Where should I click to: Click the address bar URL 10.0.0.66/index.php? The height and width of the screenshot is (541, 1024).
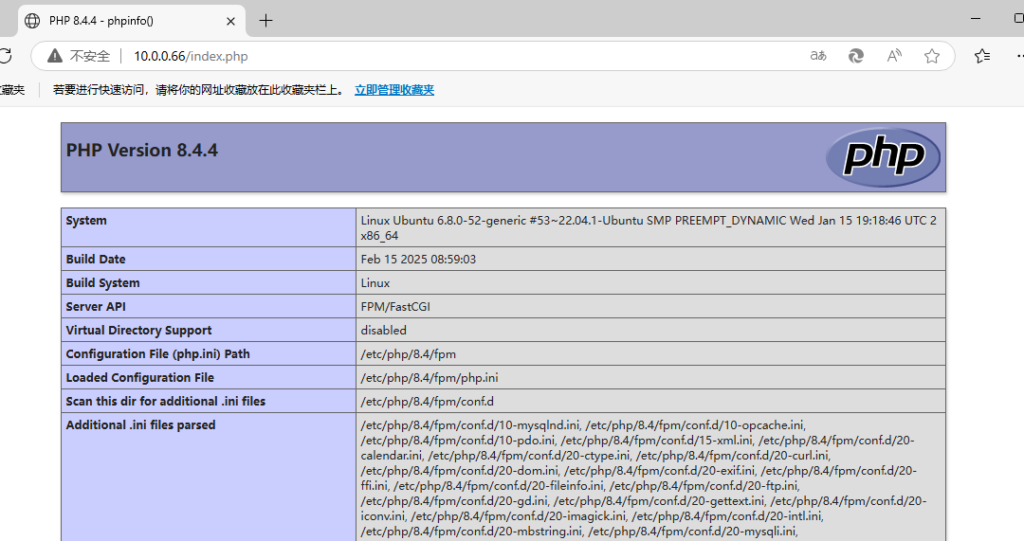[x=191, y=56]
